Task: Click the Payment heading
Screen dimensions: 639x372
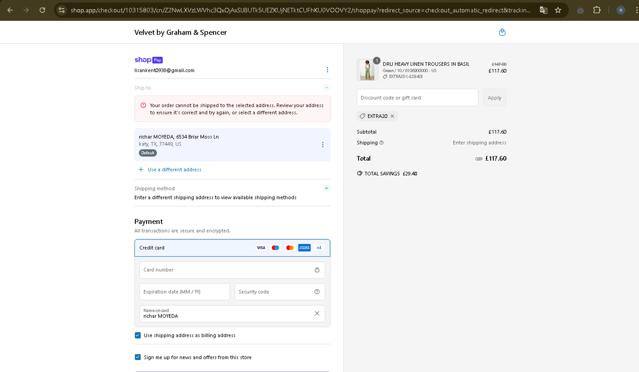Action: (148, 222)
